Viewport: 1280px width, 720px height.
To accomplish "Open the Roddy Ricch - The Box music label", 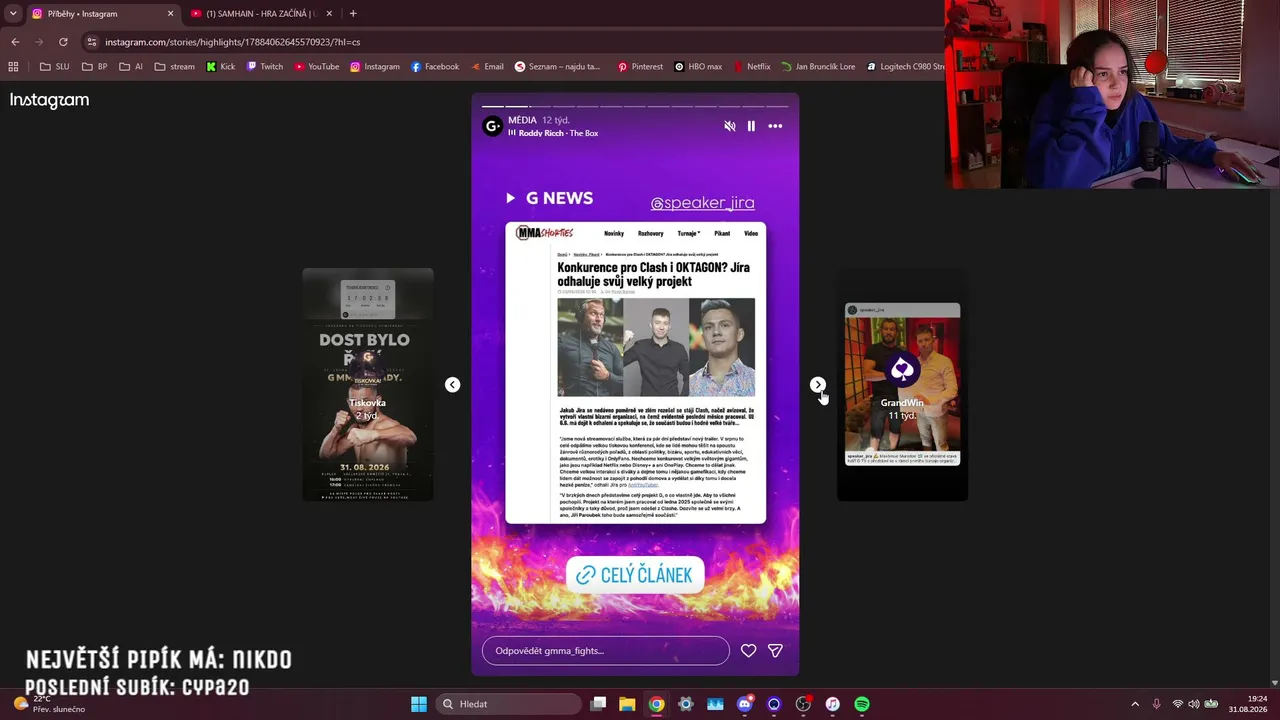I will [x=553, y=133].
